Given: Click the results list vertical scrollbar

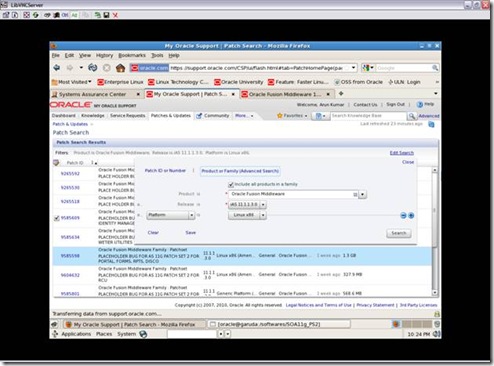Looking at the screenshot, I should 435,232.
